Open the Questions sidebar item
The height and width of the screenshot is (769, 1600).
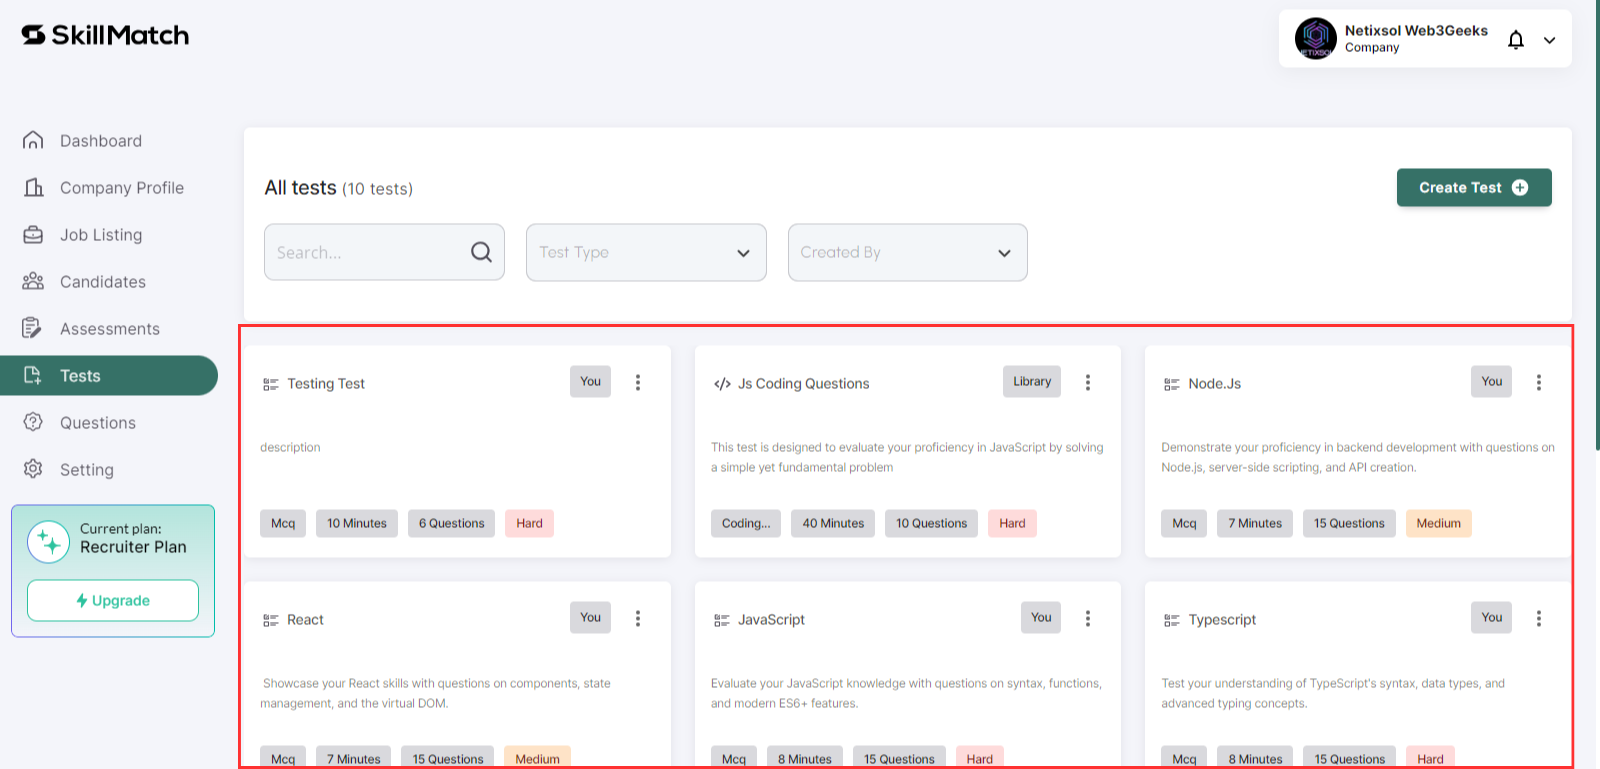(100, 423)
